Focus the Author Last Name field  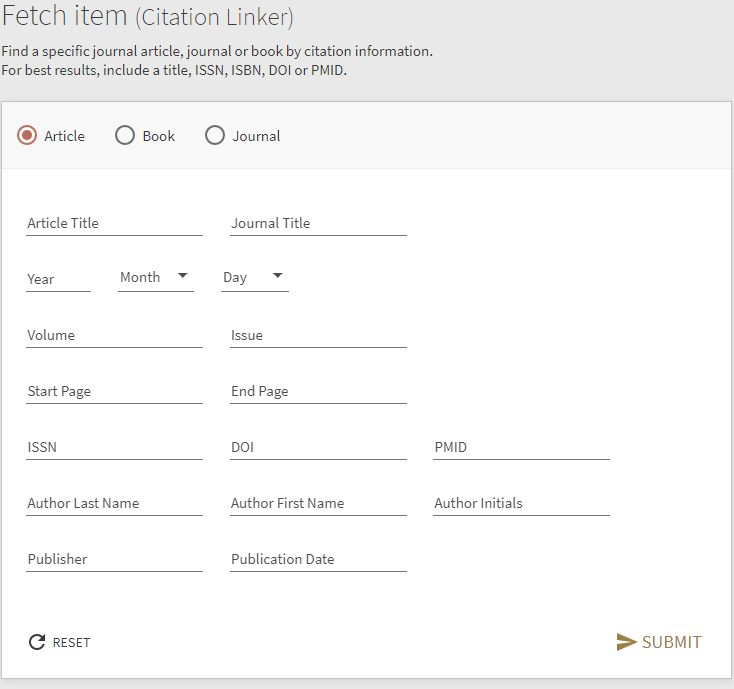pos(114,504)
